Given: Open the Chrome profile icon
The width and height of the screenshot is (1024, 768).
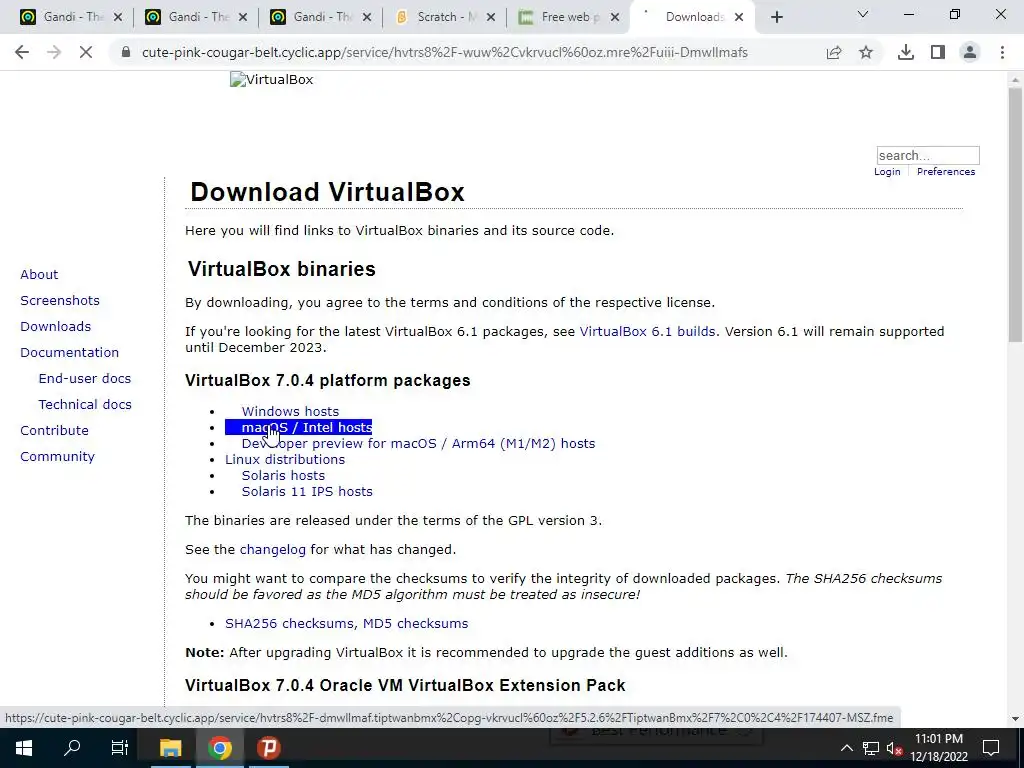Looking at the screenshot, I should [x=970, y=52].
